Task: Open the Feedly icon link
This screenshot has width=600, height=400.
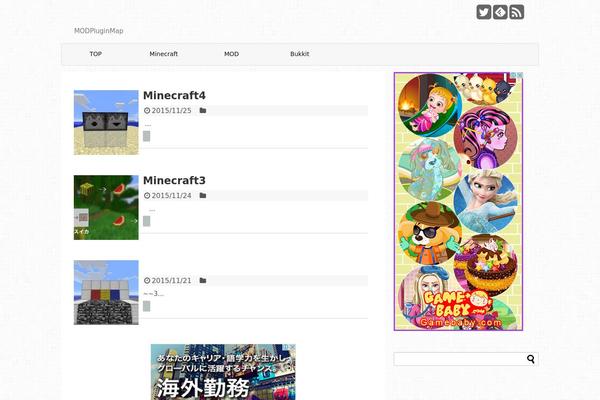Action: click(500, 12)
